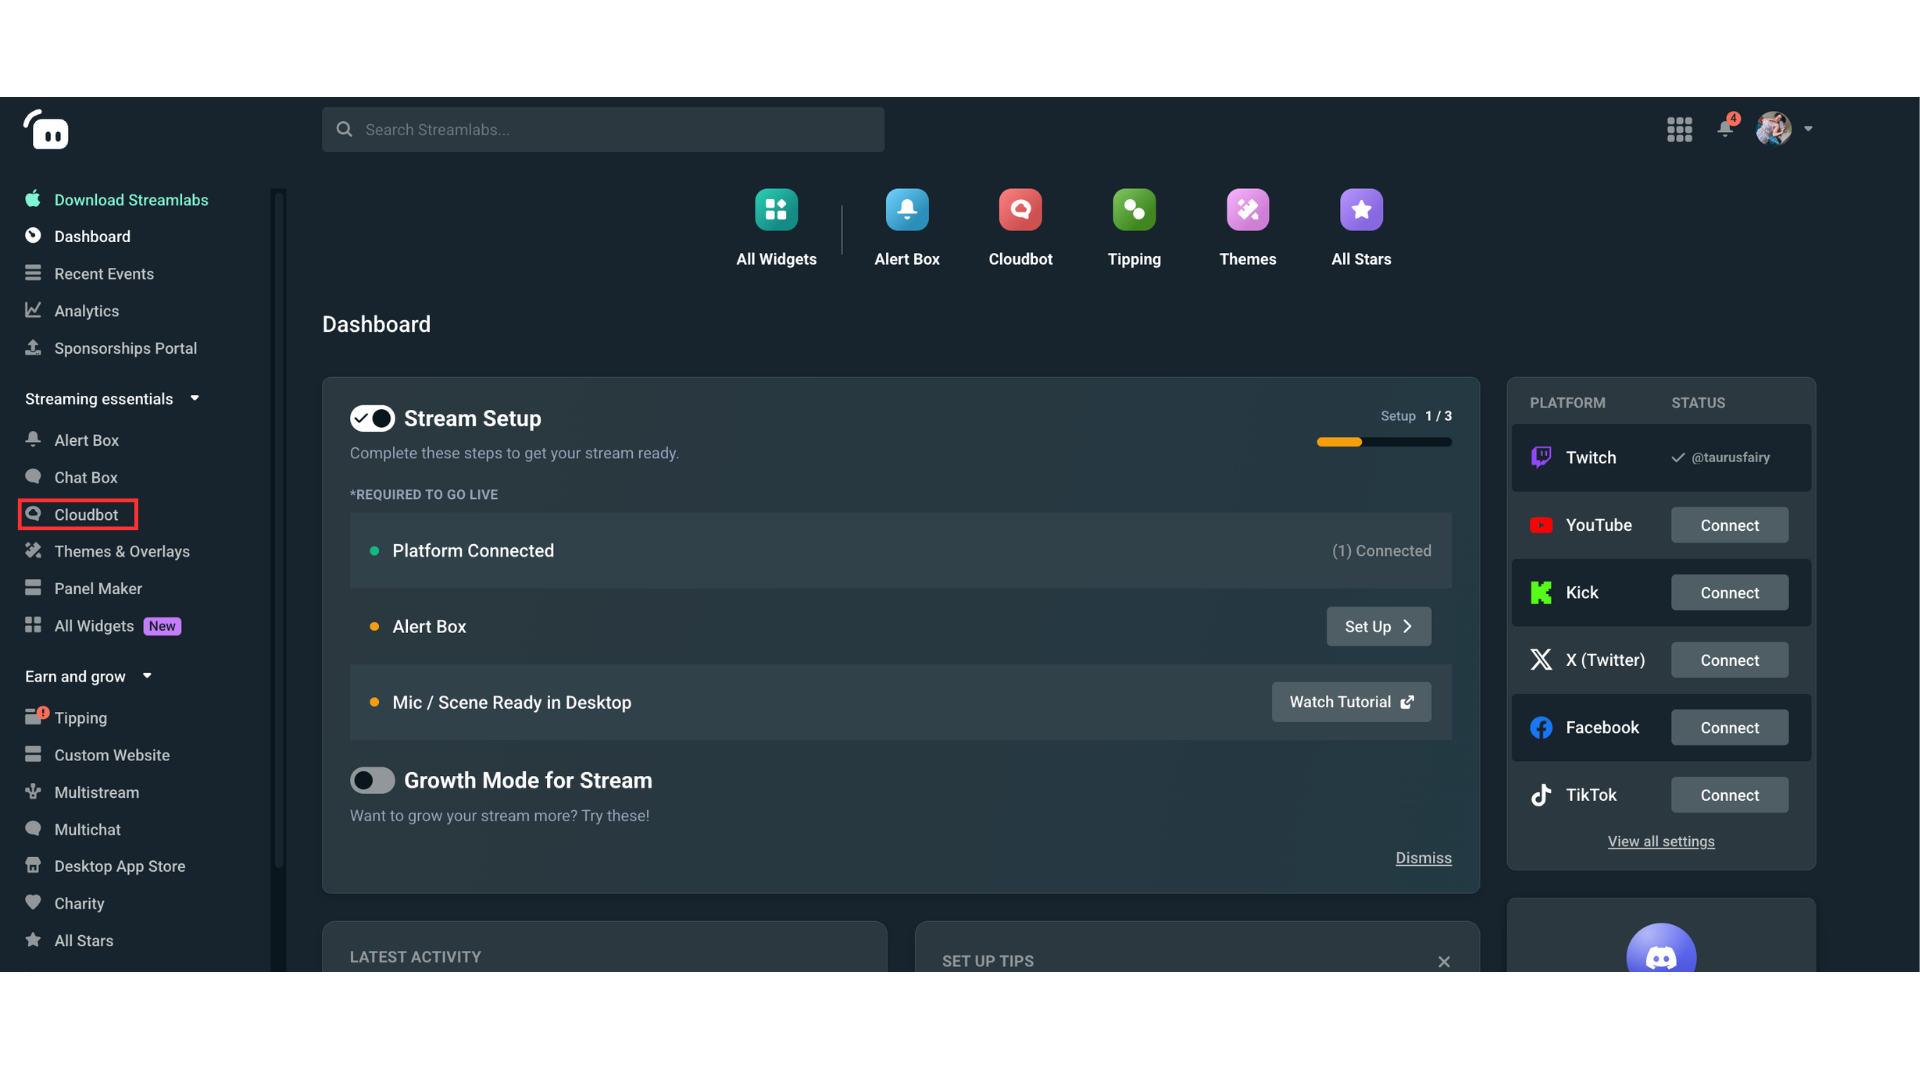Viewport: 1920px width, 1080px height.
Task: Open View all settings link
Action: (1661, 842)
